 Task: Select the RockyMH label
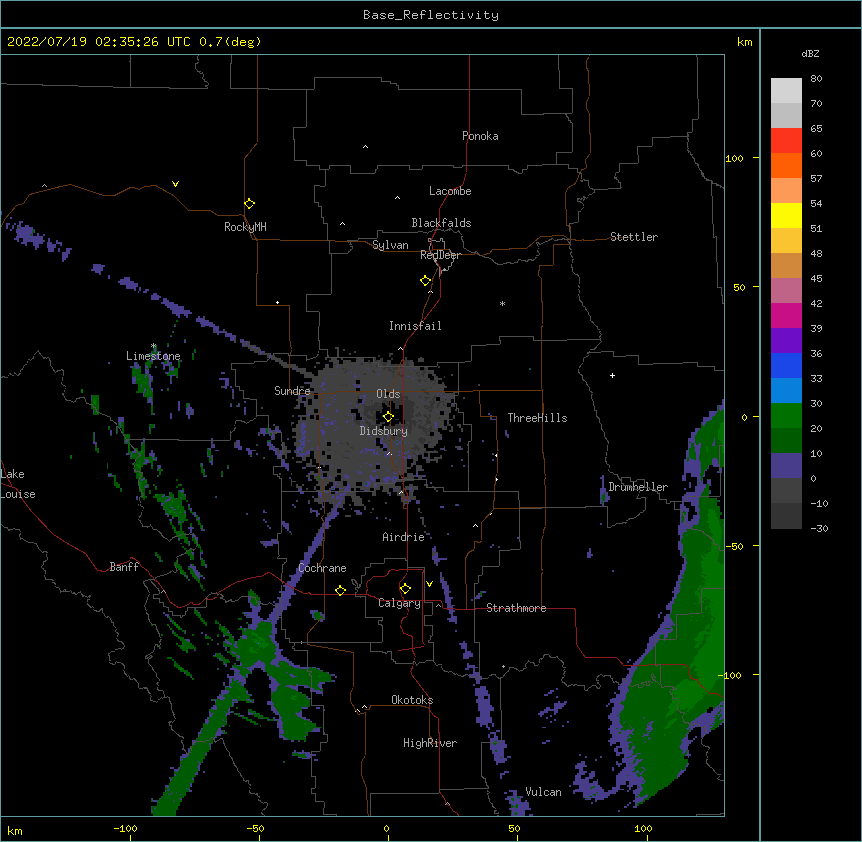pos(245,227)
